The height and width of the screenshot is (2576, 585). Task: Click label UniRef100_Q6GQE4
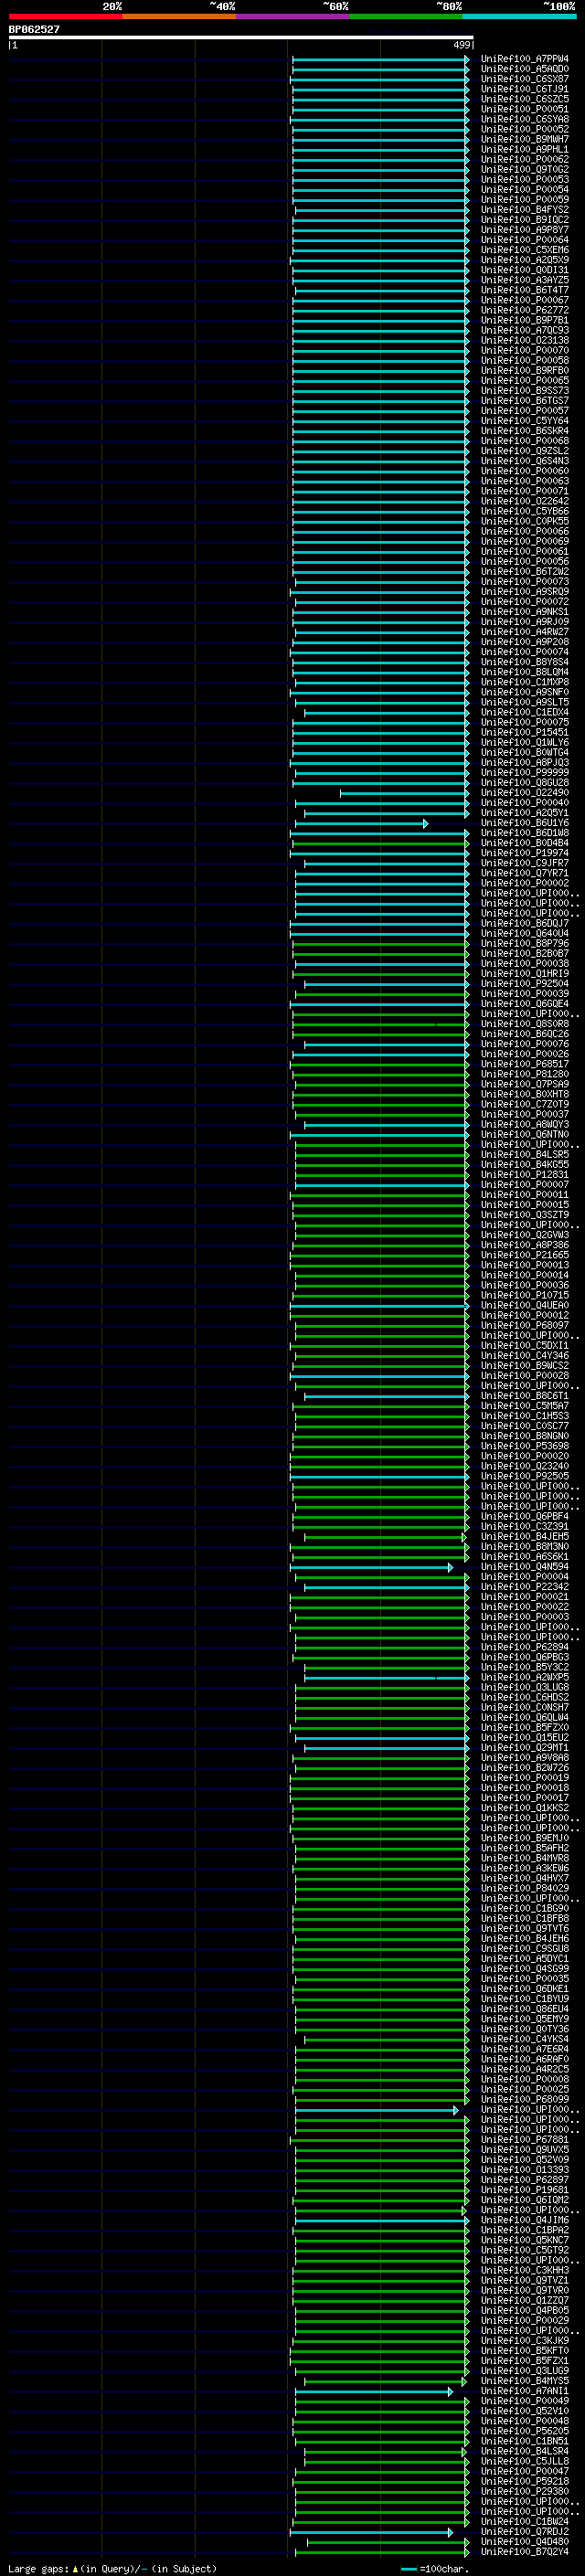[x=525, y=1004]
